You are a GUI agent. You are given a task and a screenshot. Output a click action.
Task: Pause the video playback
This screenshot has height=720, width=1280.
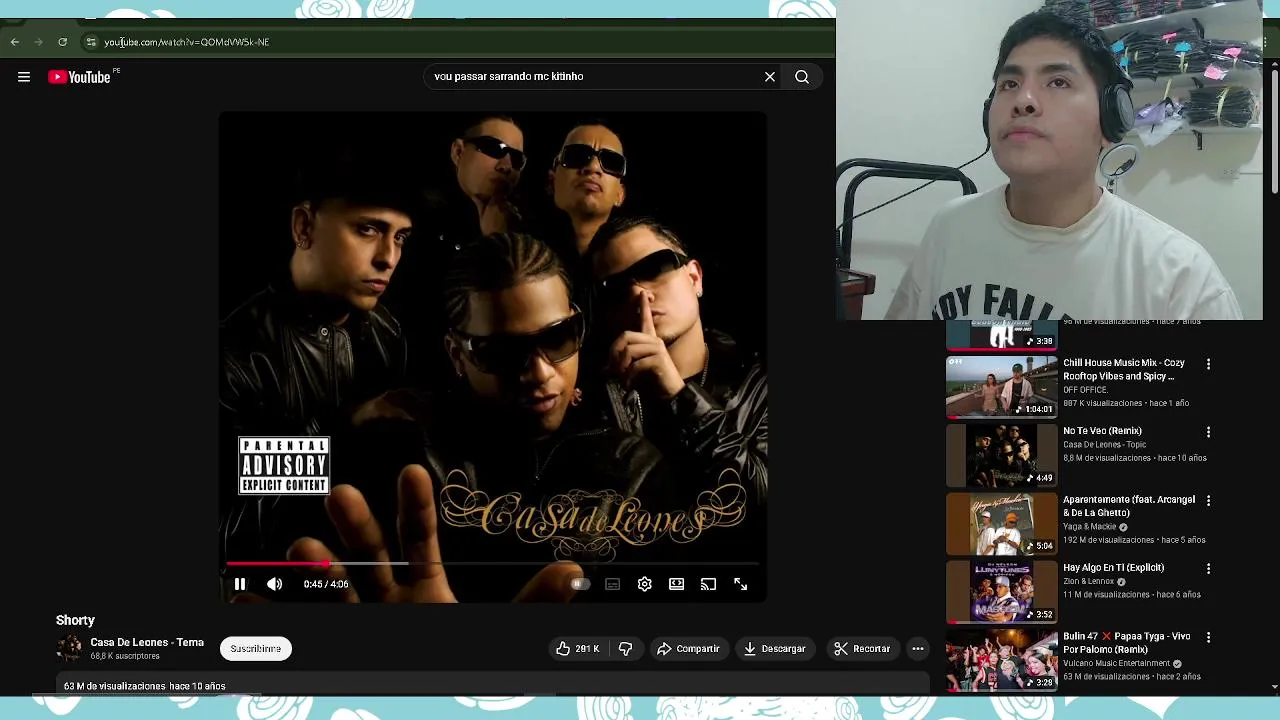pyautogui.click(x=240, y=584)
